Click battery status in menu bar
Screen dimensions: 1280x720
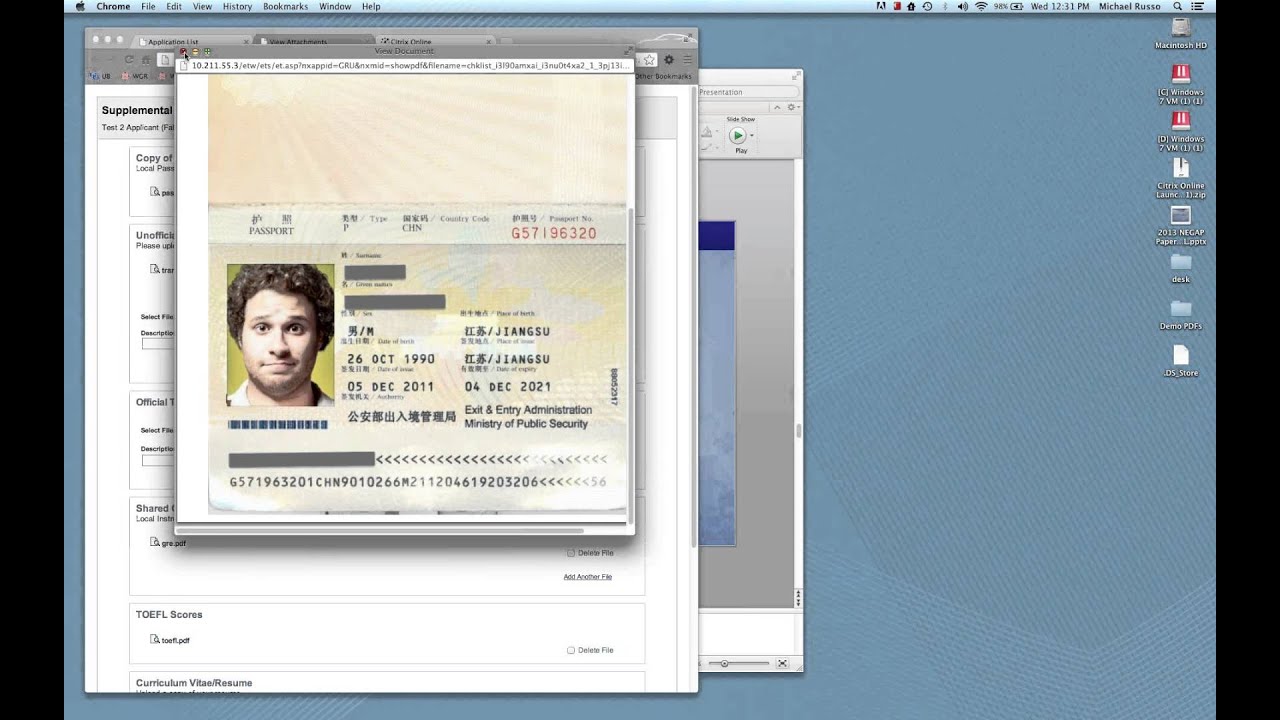coord(1010,6)
